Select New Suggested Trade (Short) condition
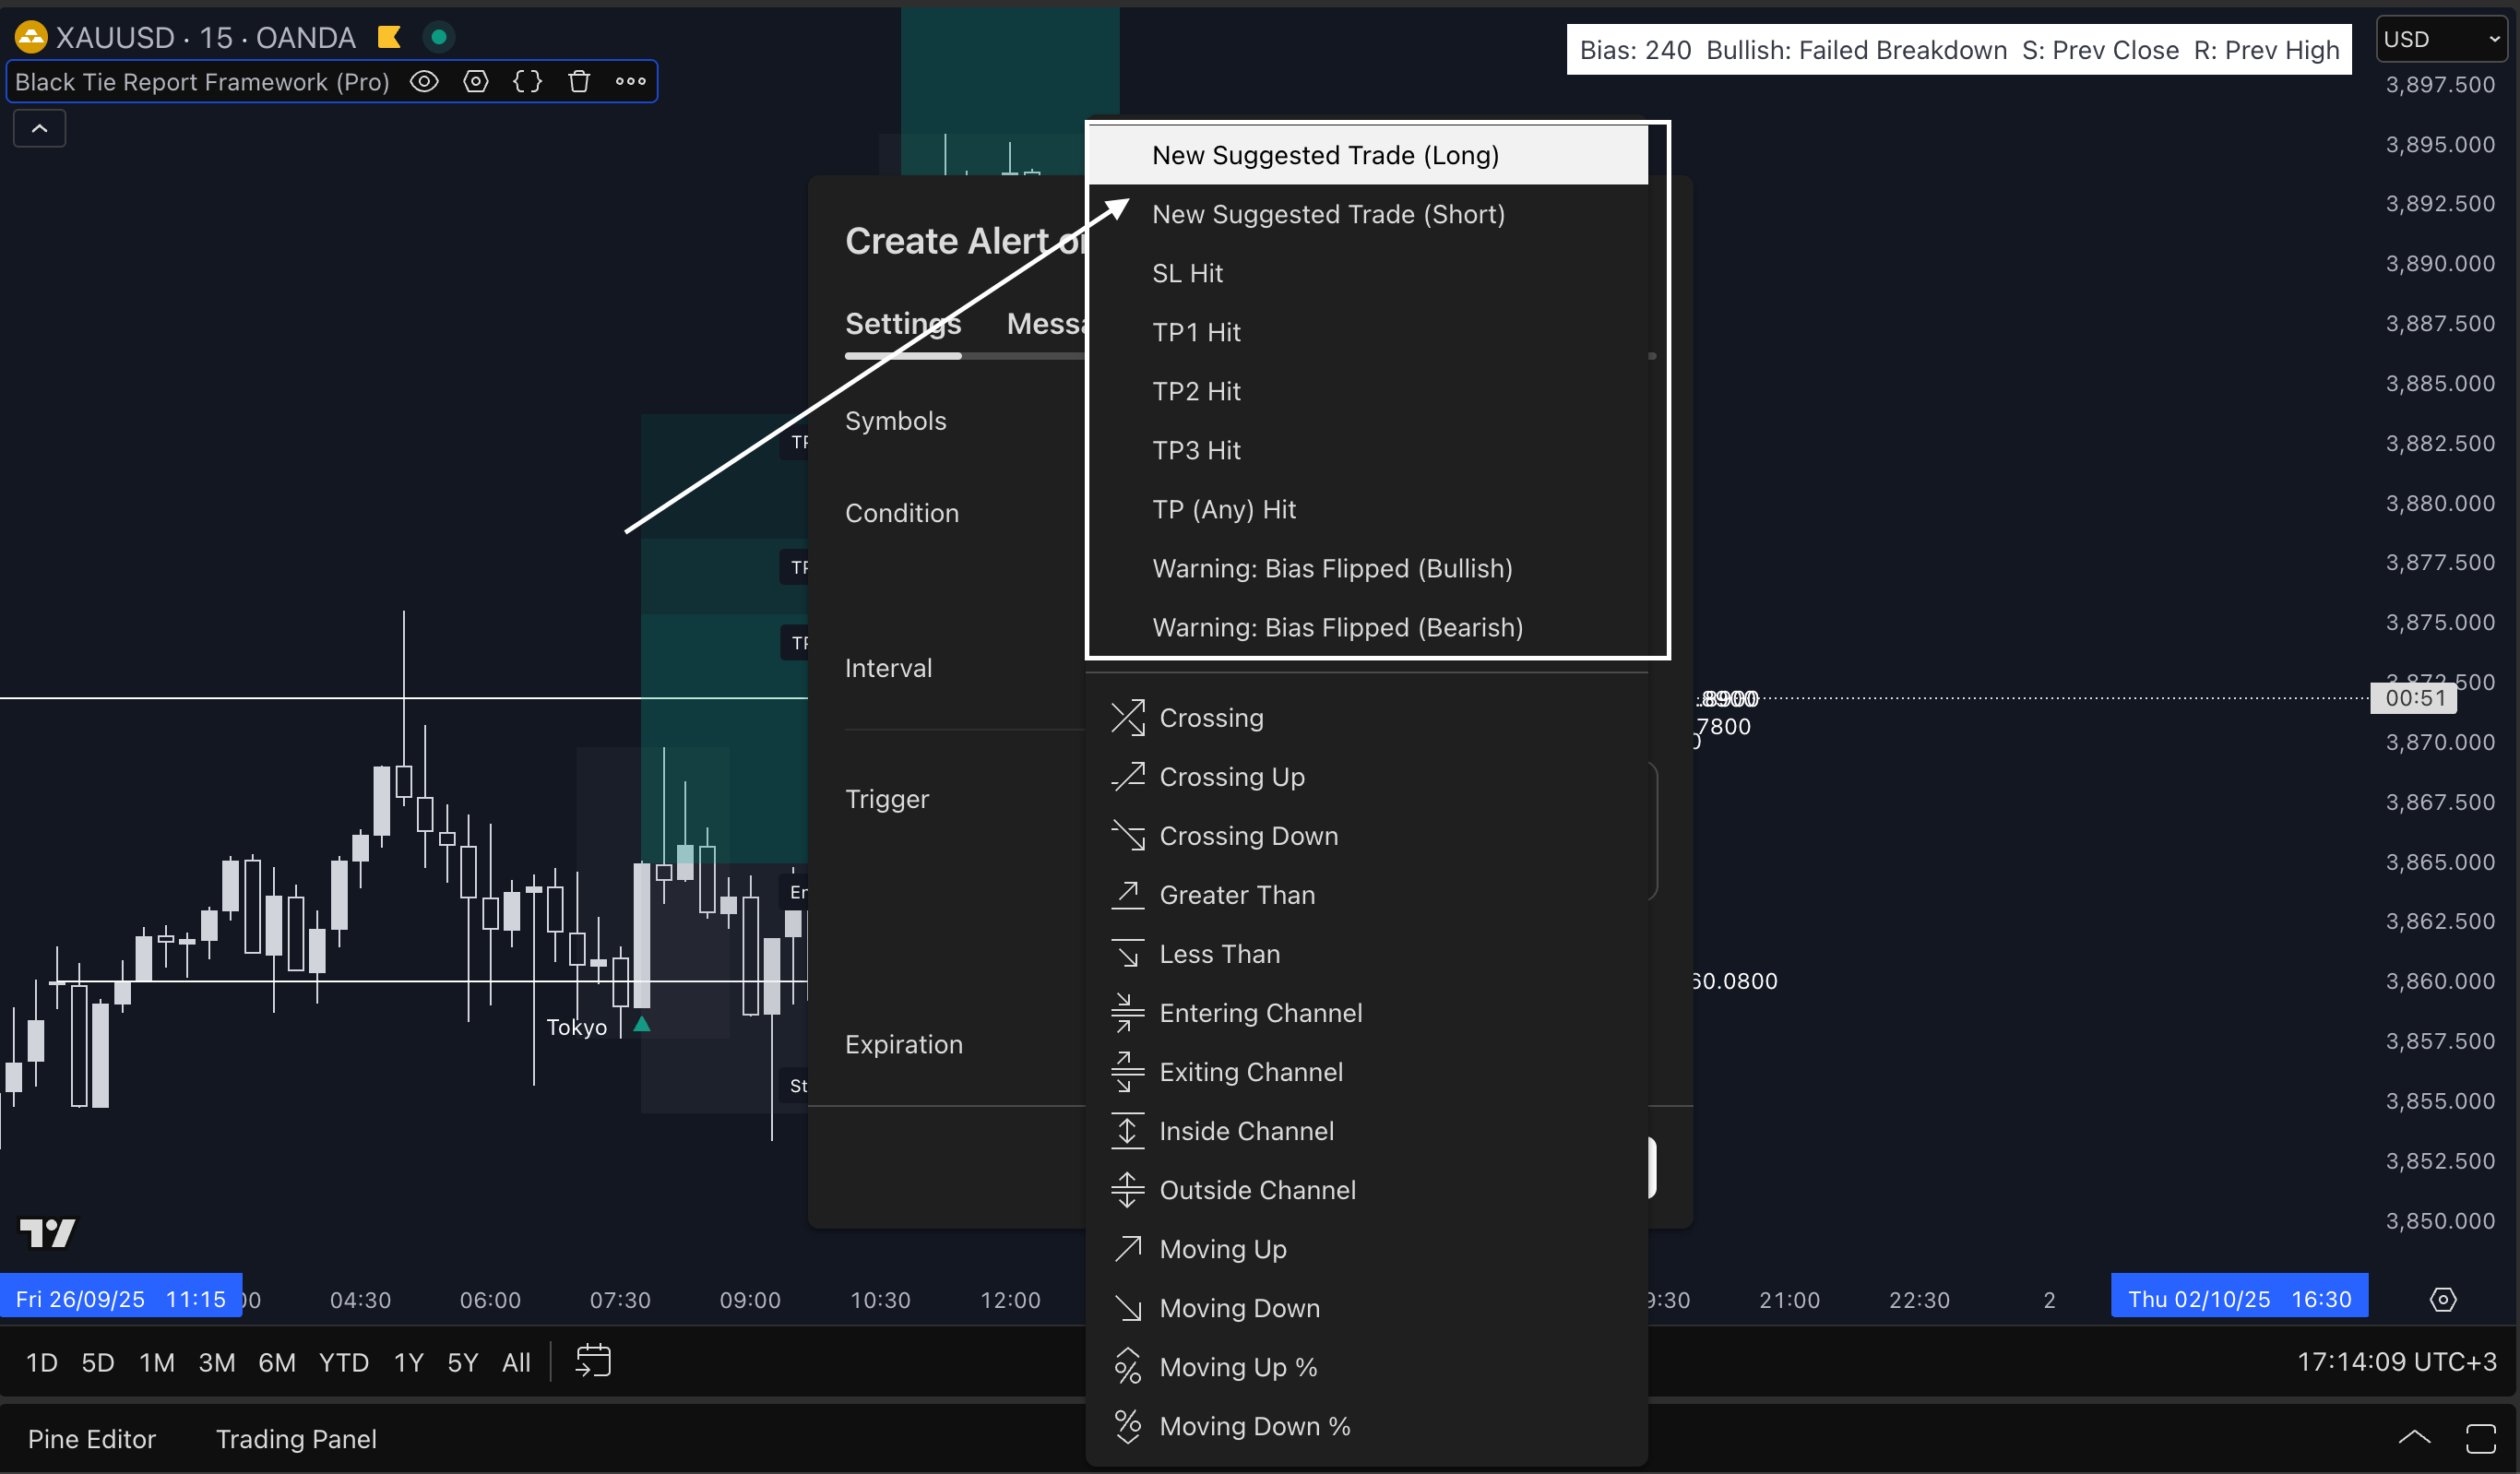Viewport: 2520px width, 1474px height. [x=1328, y=214]
